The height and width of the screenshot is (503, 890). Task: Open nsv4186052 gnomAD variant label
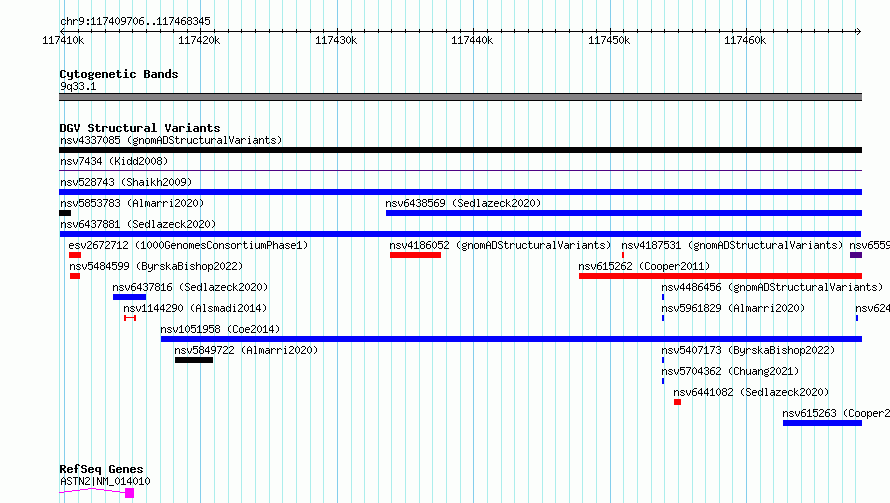coord(500,245)
